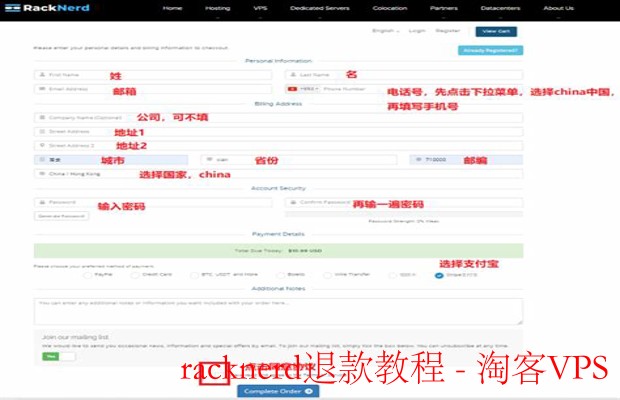Click the lock icon in Password field
Screen dimensions: 620x400
pos(42,202)
